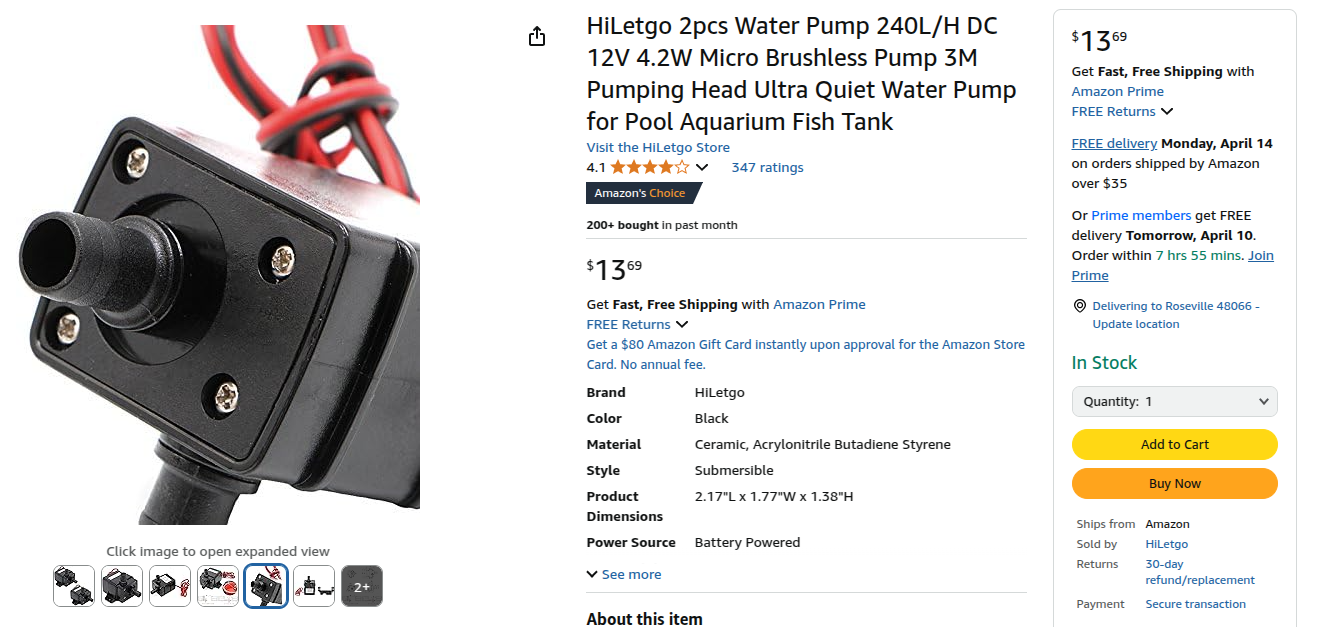Viewport: 1333px width, 627px height.
Task: Click Buy Now
Action: pos(1174,483)
